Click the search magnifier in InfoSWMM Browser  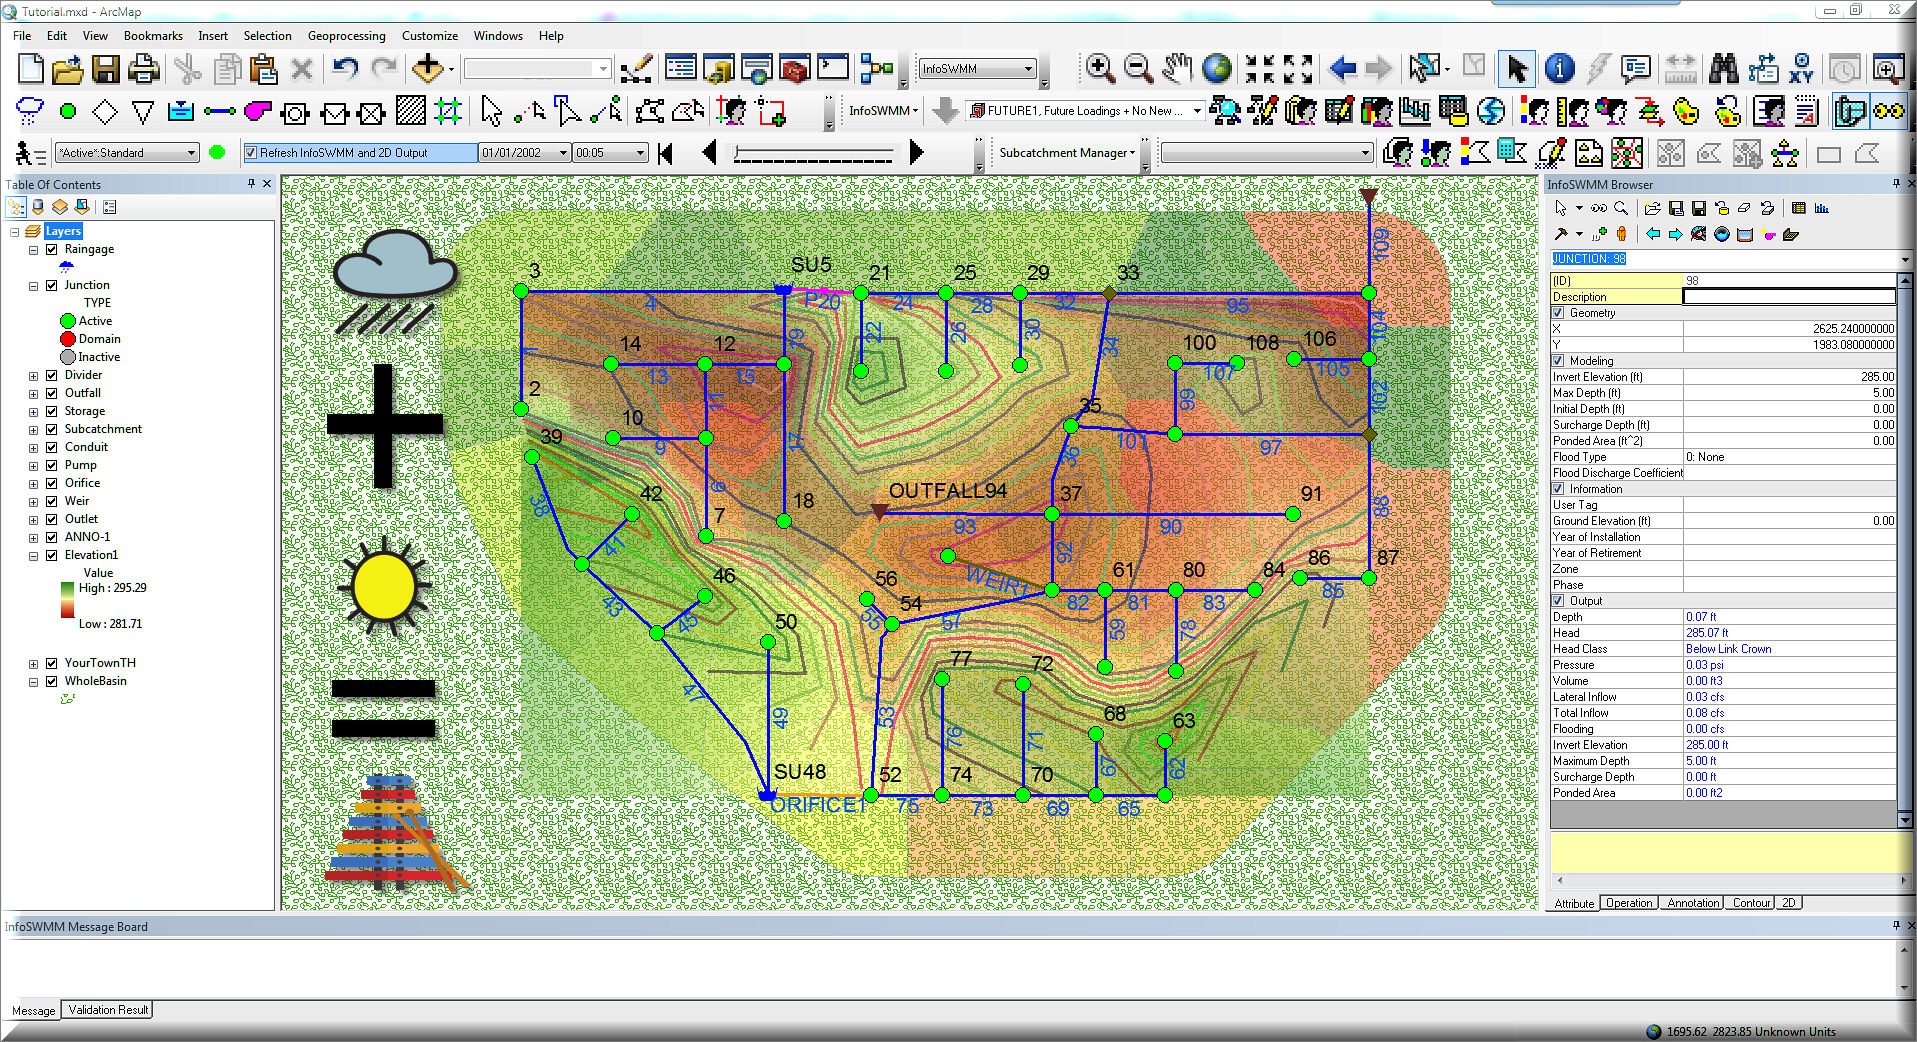click(1621, 208)
